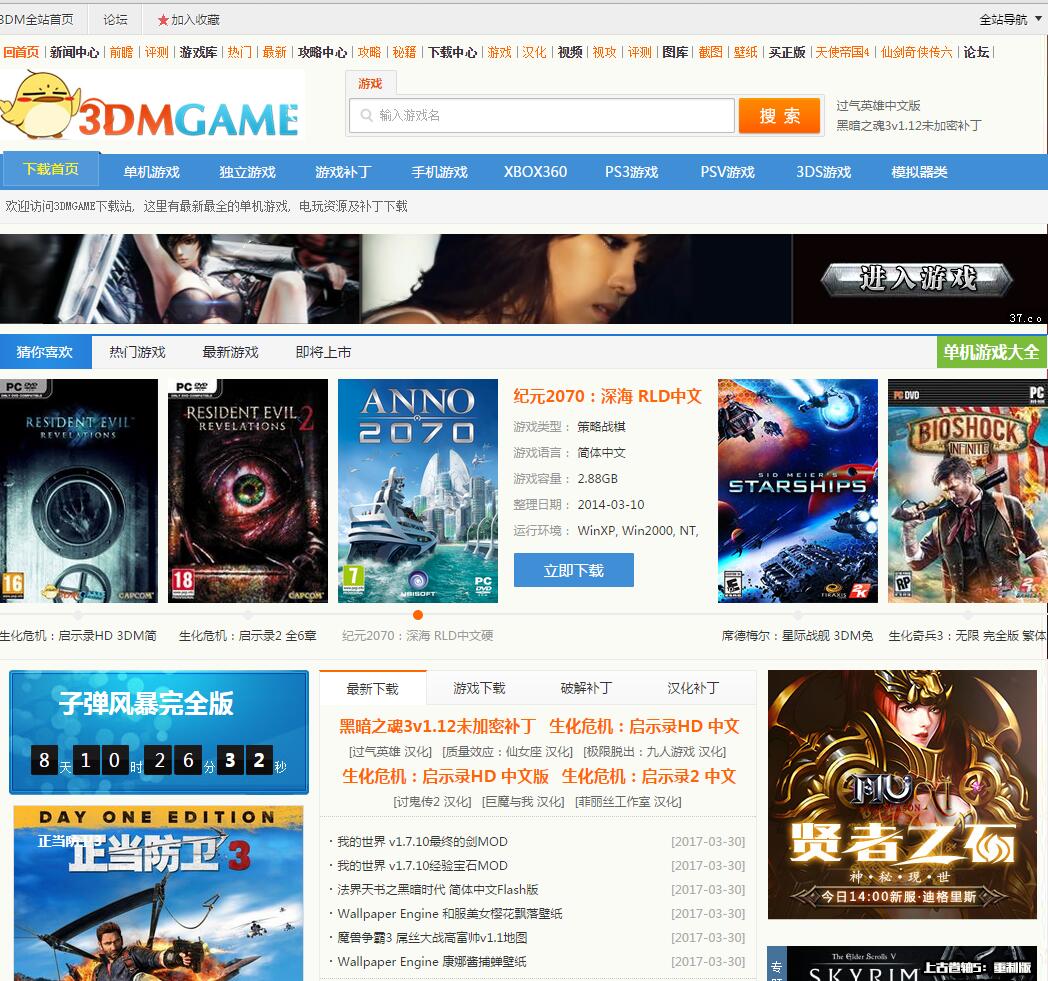The height and width of the screenshot is (981, 1048).
Task: Open the 单机游戏 nav item
Action: (x=152, y=172)
